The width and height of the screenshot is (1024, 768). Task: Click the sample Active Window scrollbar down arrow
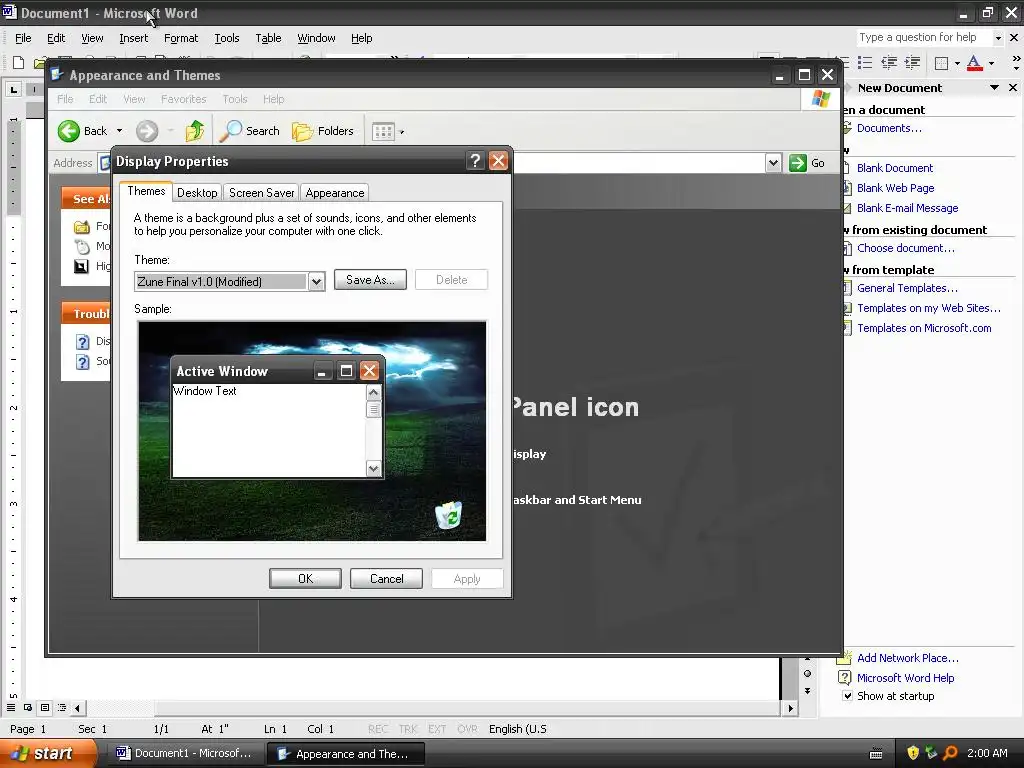[x=374, y=468]
